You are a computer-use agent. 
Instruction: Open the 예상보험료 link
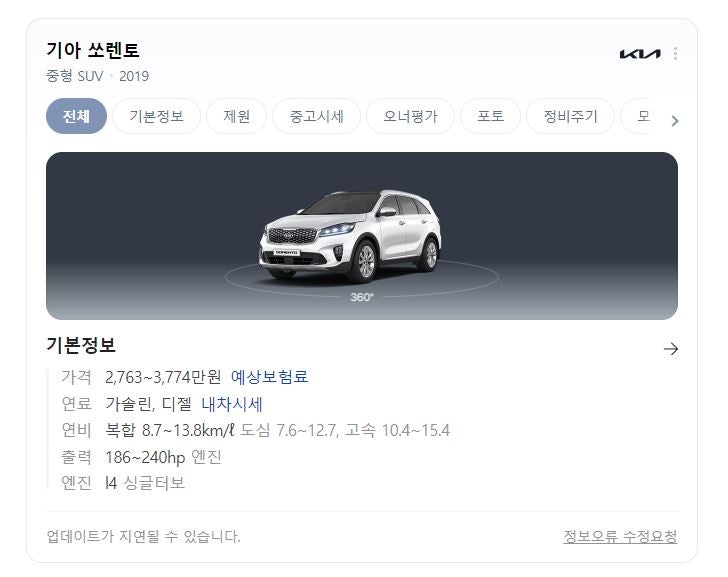269,376
